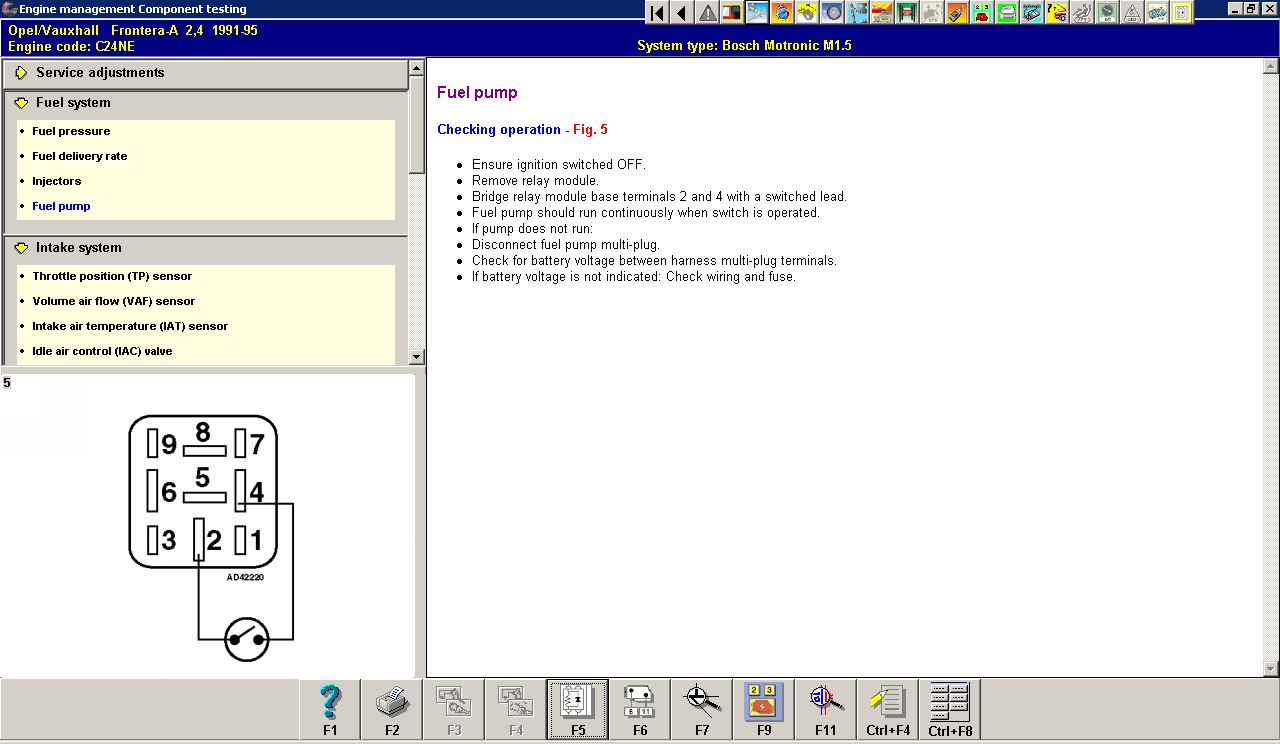This screenshot has width=1280, height=744.
Task: Open the Ctrl+F4 notes button
Action: click(888, 709)
